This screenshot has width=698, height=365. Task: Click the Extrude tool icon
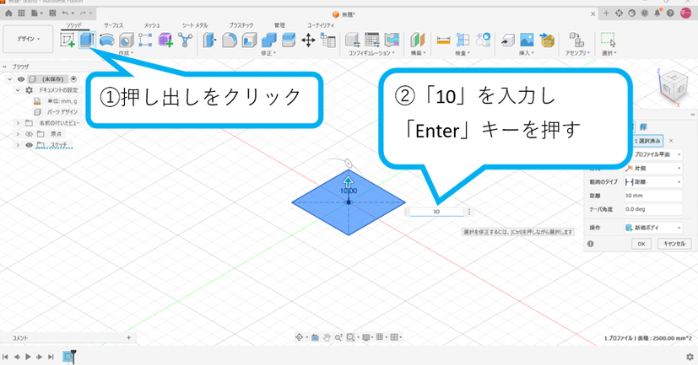click(x=86, y=40)
